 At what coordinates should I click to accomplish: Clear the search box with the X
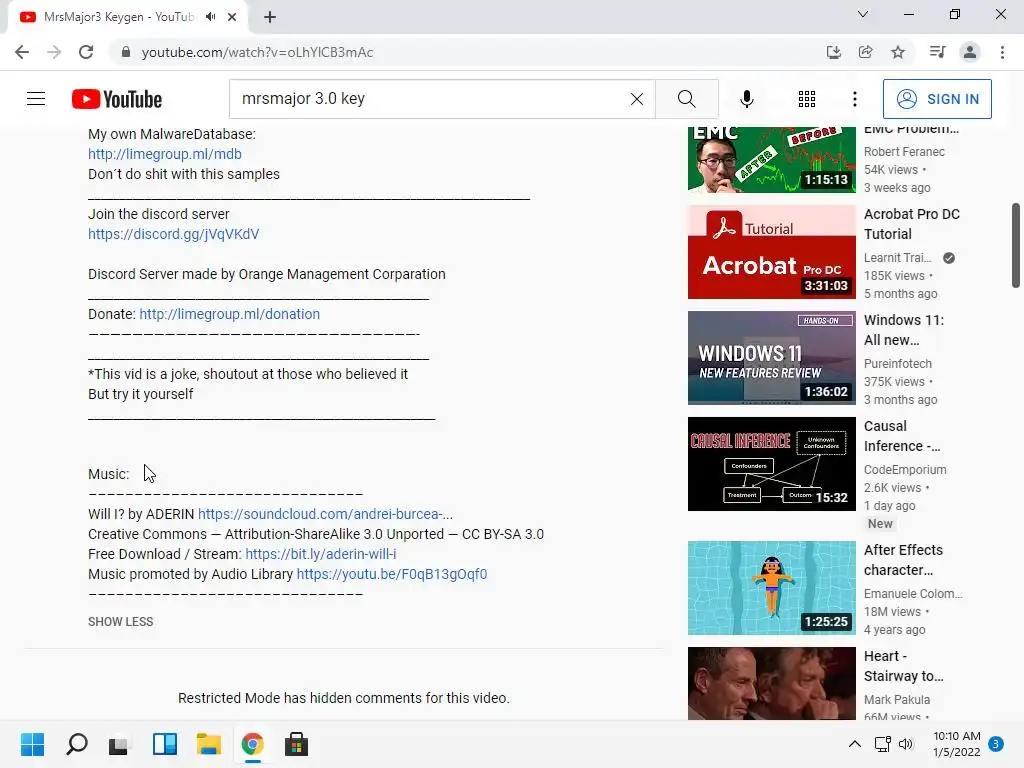[637, 99]
